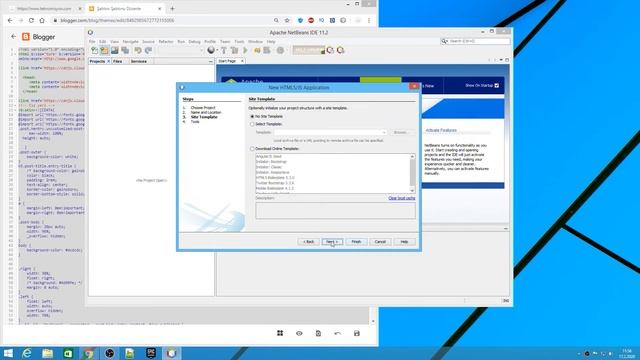Screen dimensions: 640x360
Task: Minimize the Projects panel with the dash button
Action: click(x=211, y=61)
